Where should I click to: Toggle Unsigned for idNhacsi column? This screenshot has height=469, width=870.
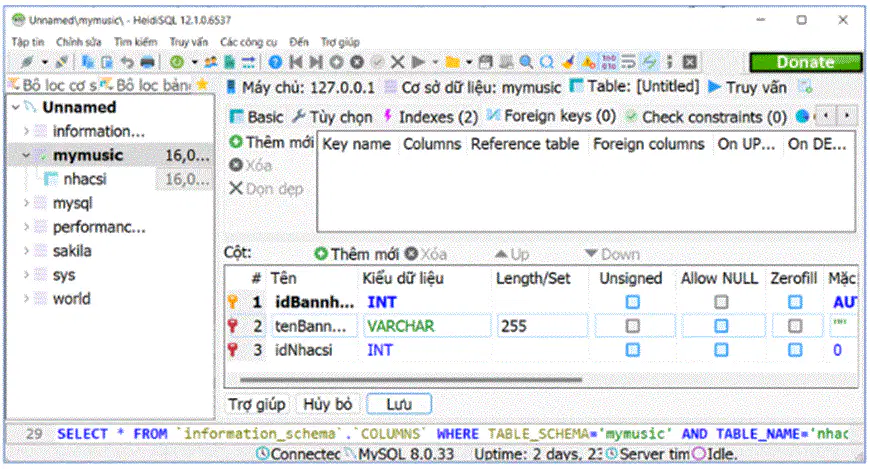(x=633, y=350)
